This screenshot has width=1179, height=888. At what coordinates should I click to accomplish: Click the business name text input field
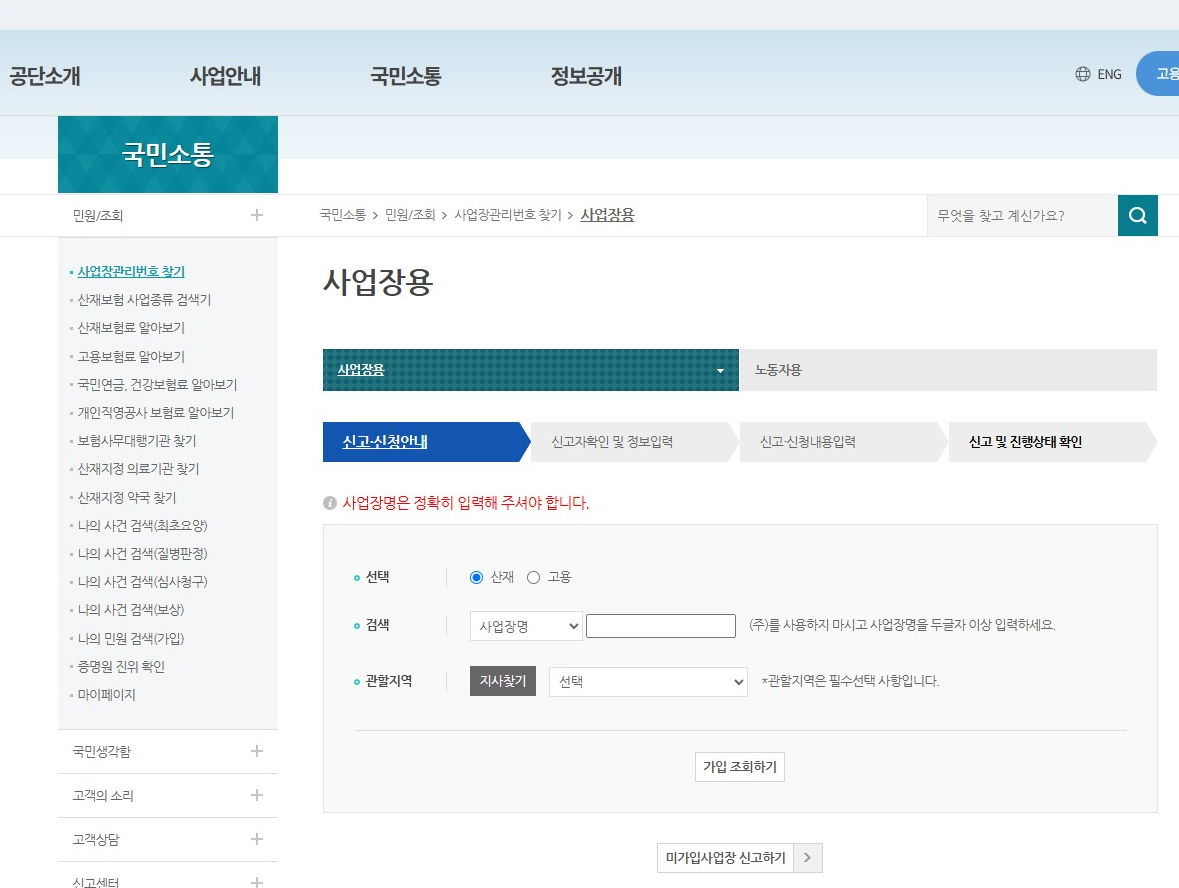[x=661, y=626]
